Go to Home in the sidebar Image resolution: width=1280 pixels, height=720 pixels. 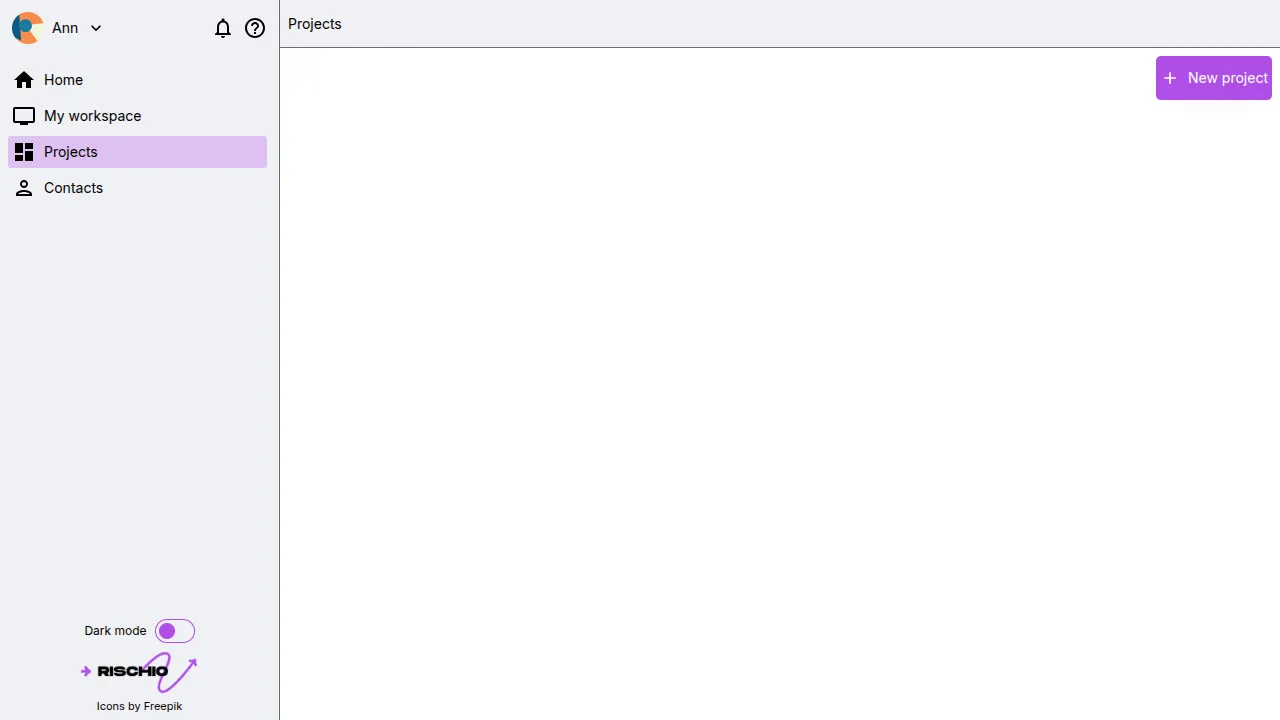[x=64, y=80]
